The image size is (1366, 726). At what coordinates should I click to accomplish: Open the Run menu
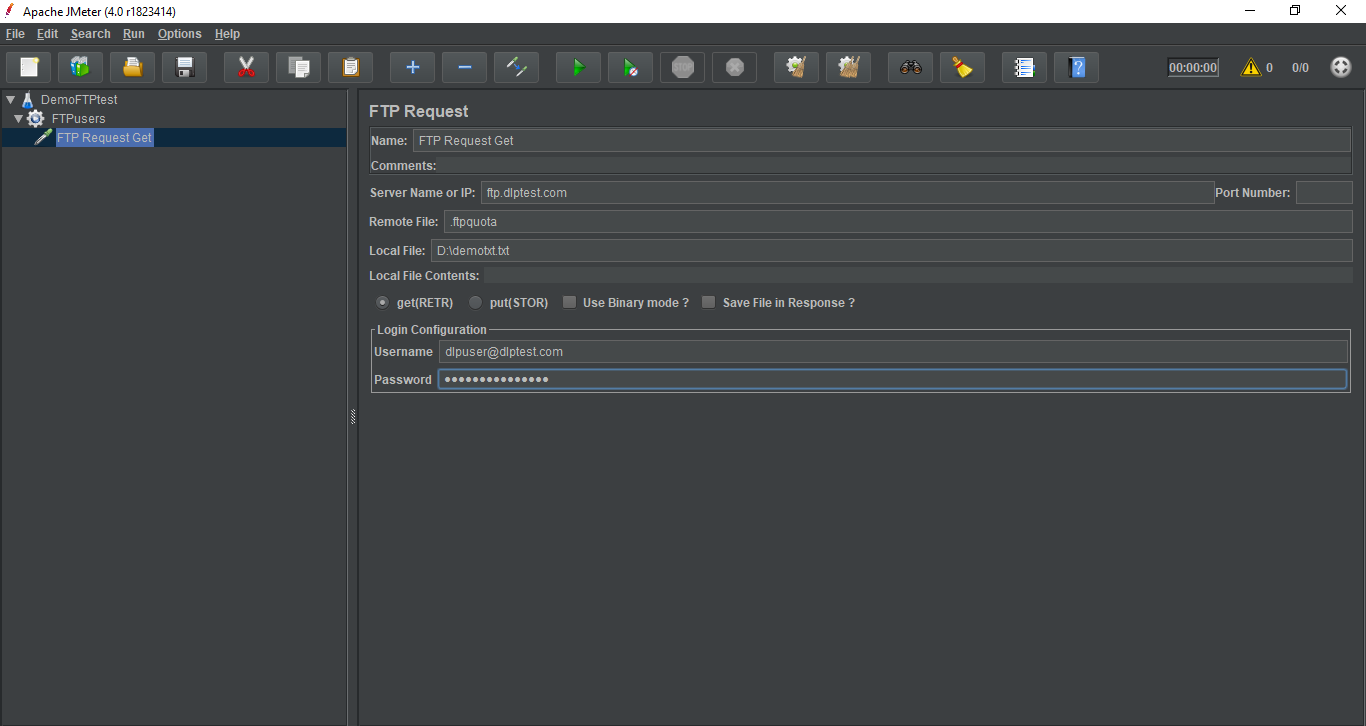(134, 34)
